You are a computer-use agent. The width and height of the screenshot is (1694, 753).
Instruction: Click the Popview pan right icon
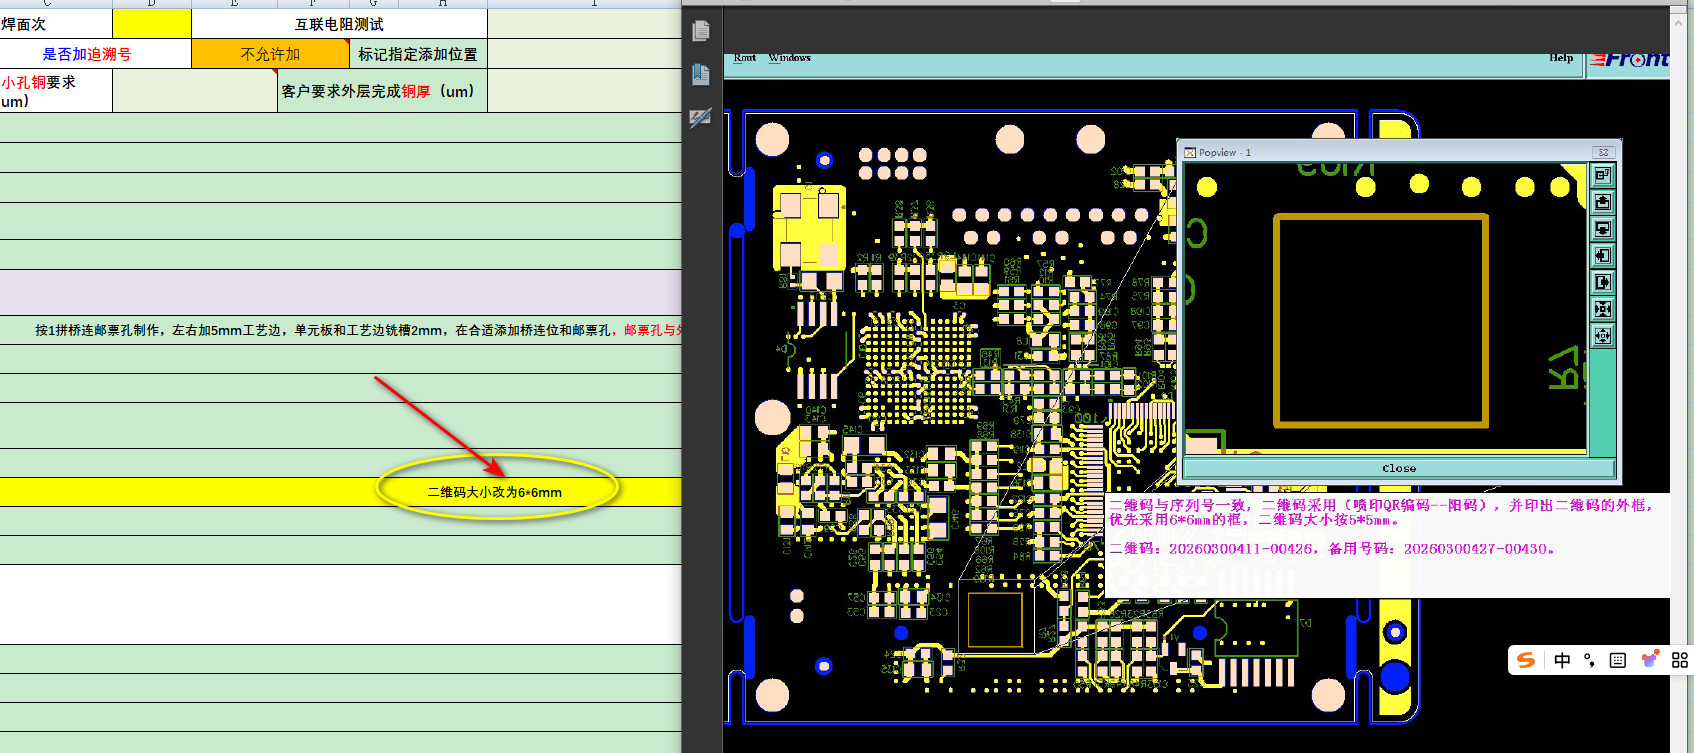coord(1603,283)
